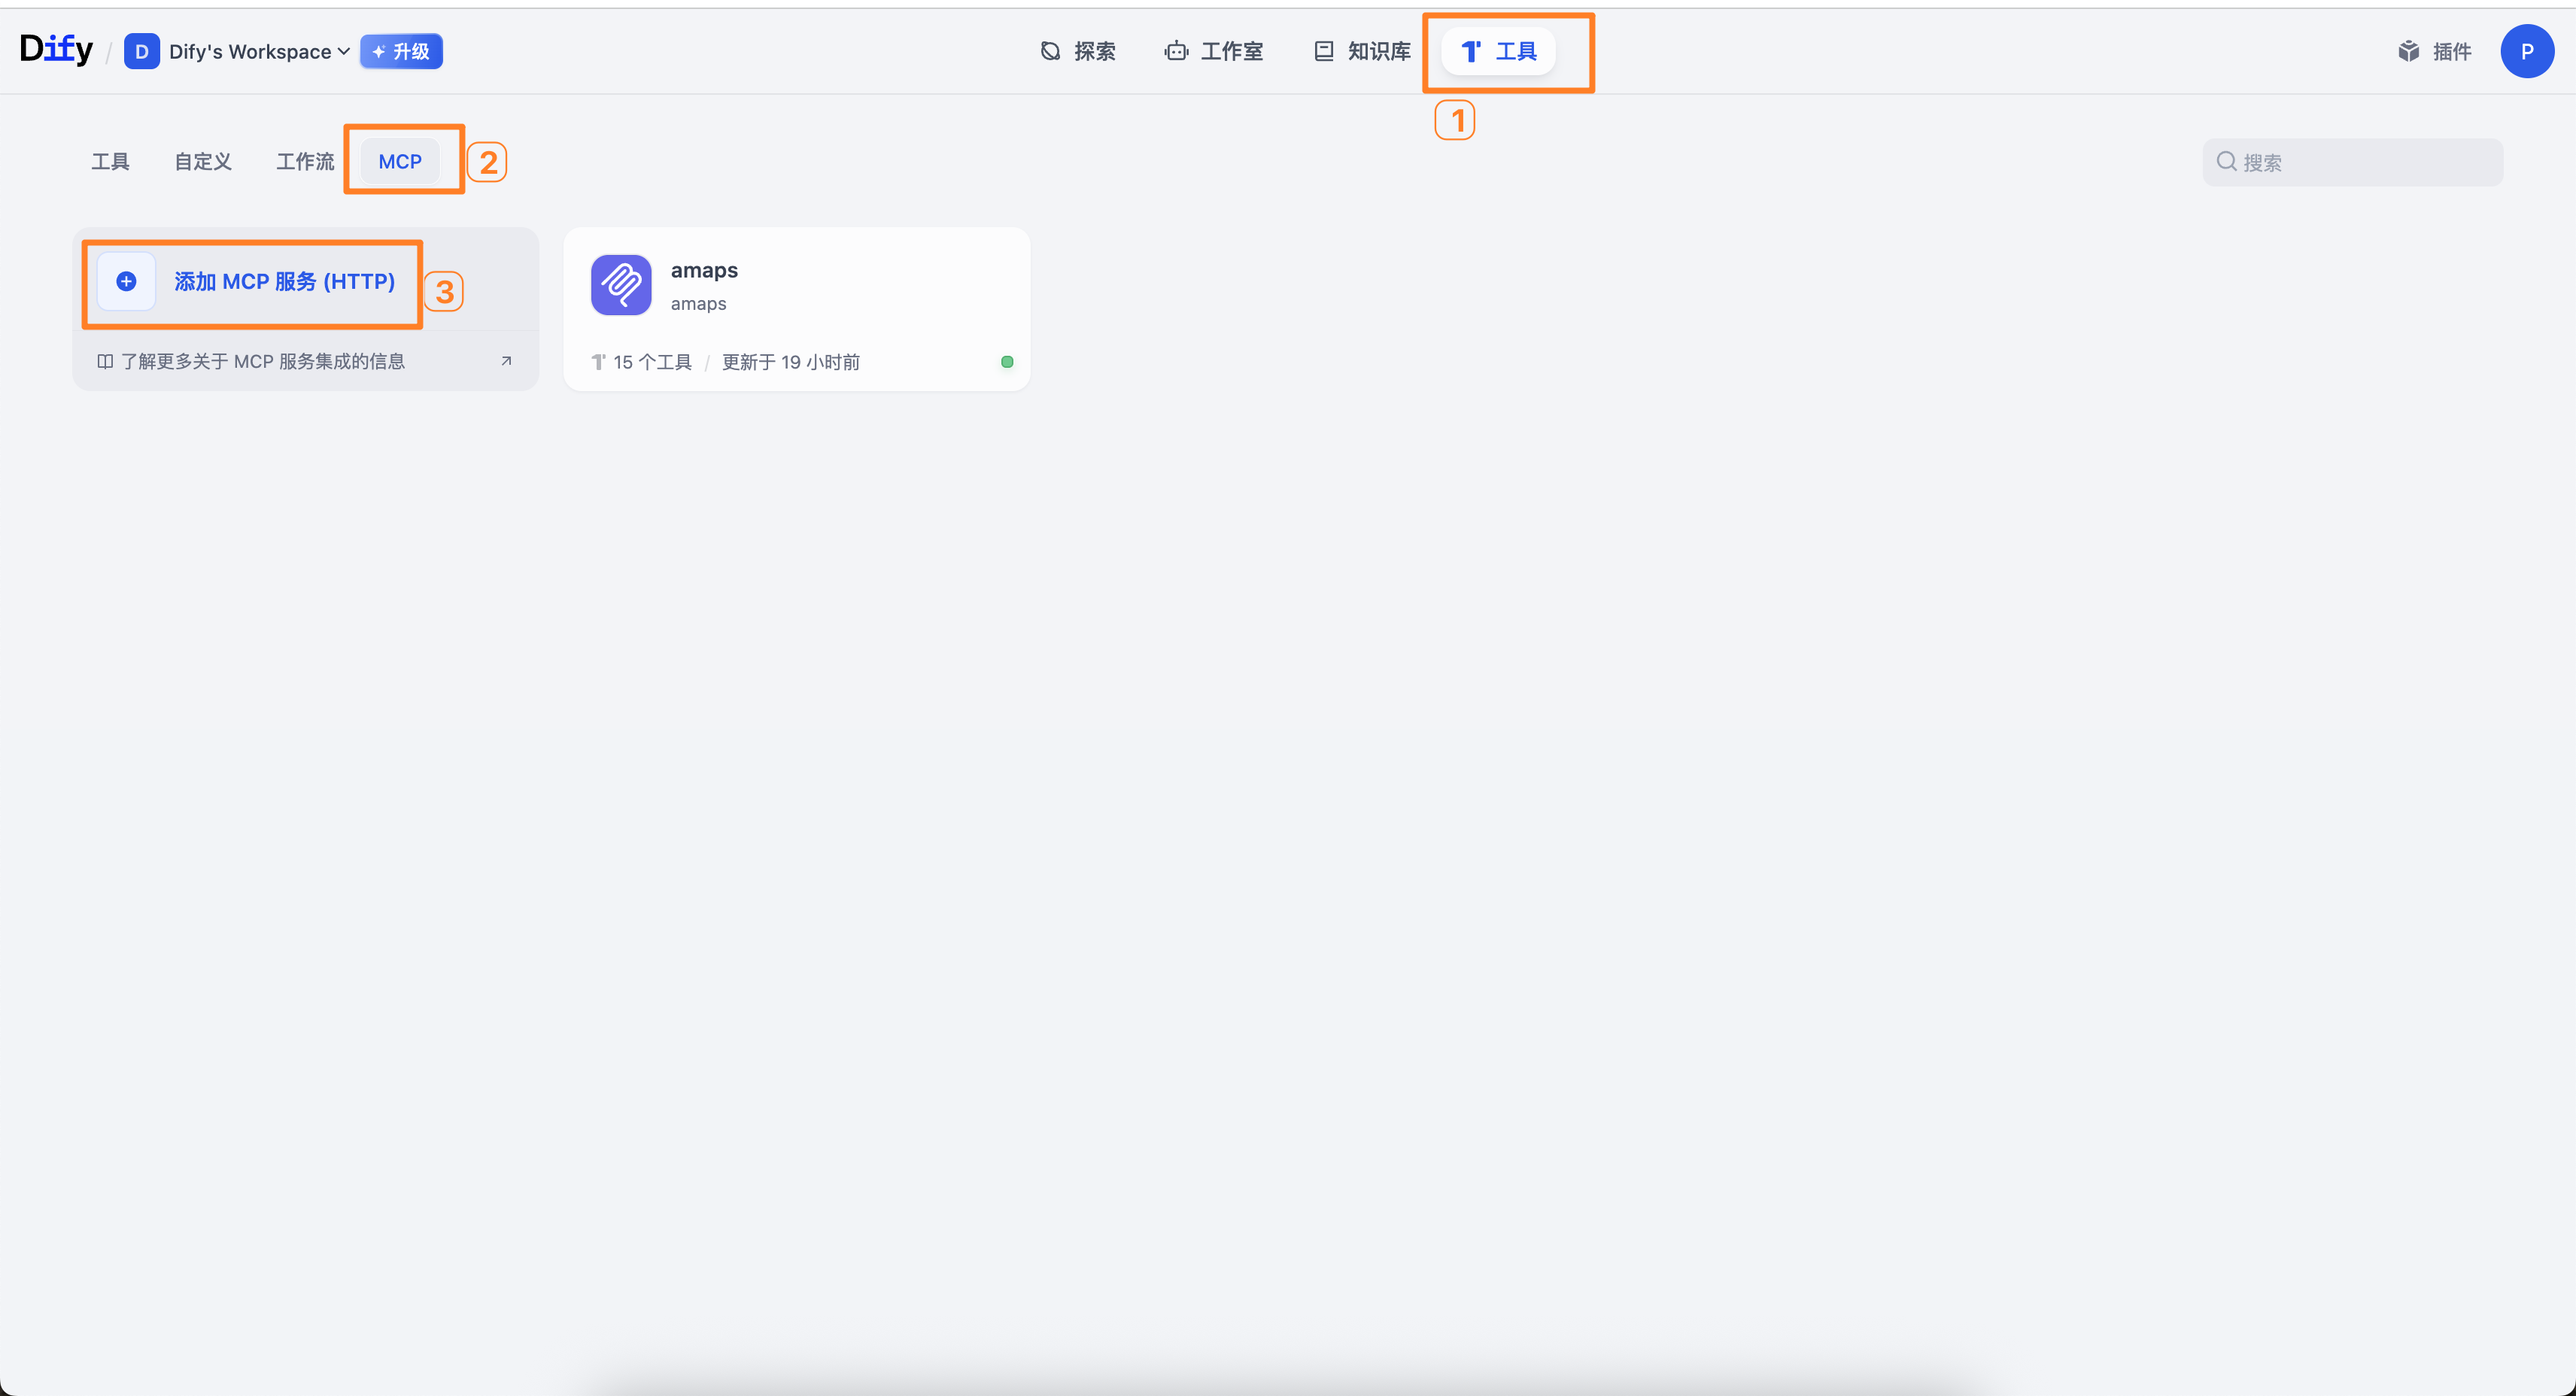The height and width of the screenshot is (1396, 2576).
Task: Switch to the 工作流 tab
Action: [305, 161]
